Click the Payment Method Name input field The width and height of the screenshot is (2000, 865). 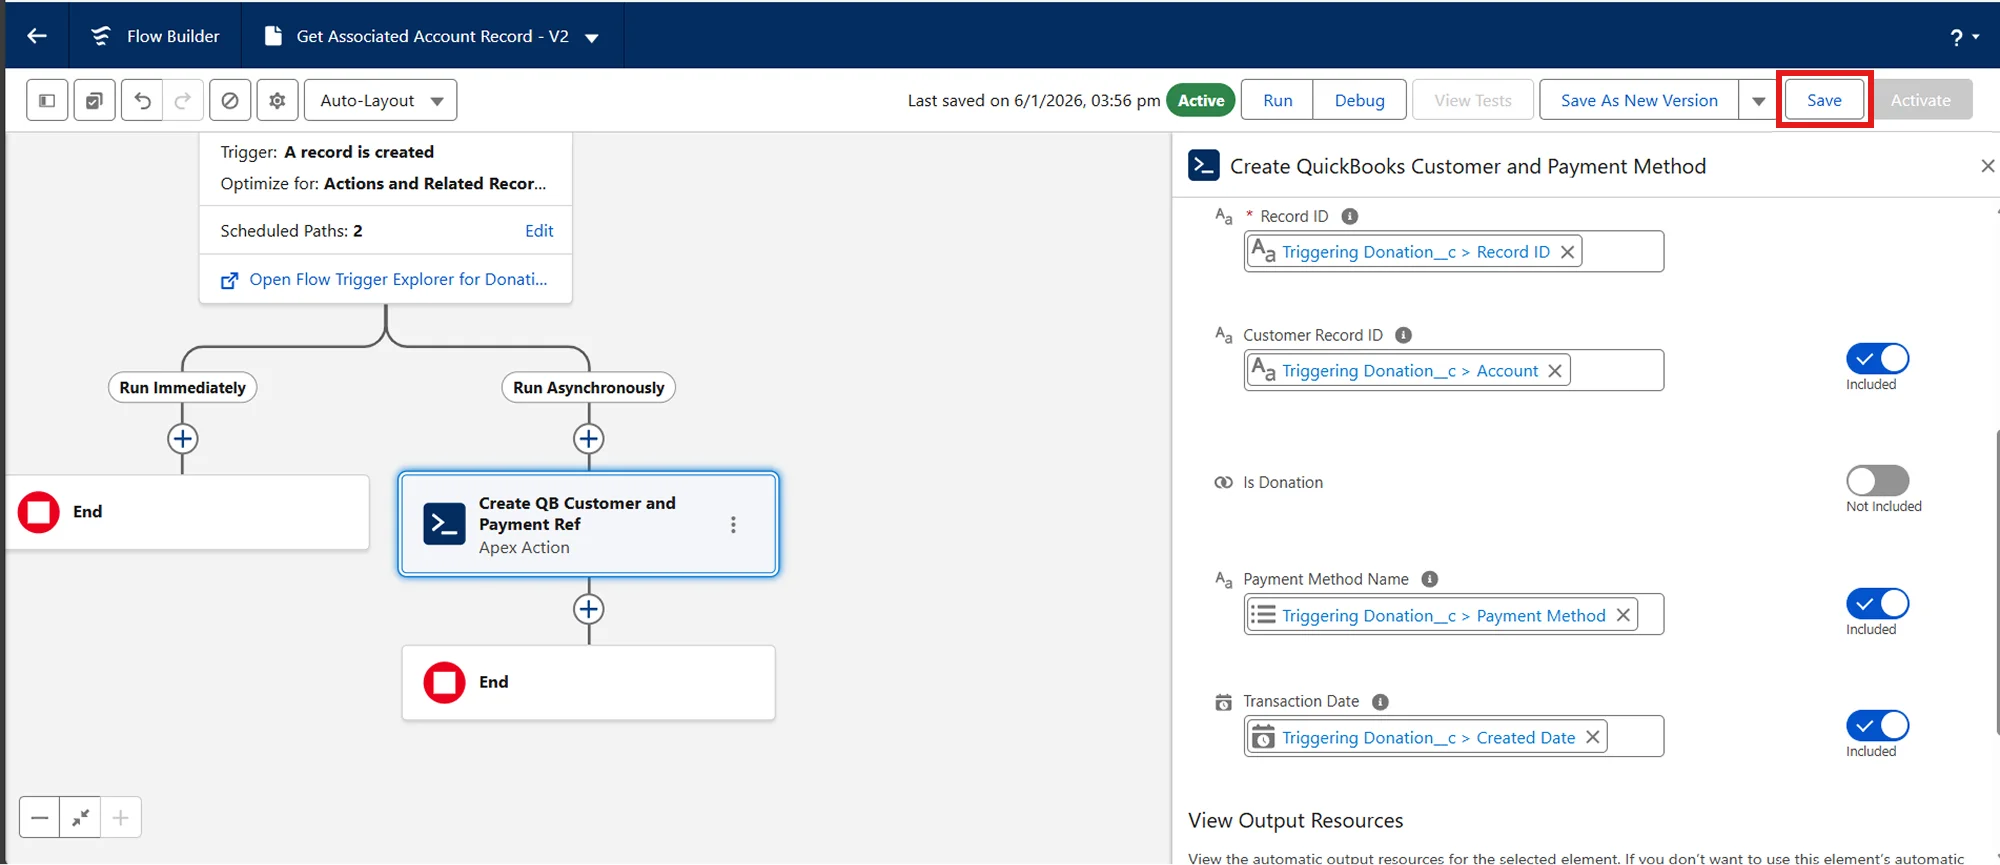1454,615
